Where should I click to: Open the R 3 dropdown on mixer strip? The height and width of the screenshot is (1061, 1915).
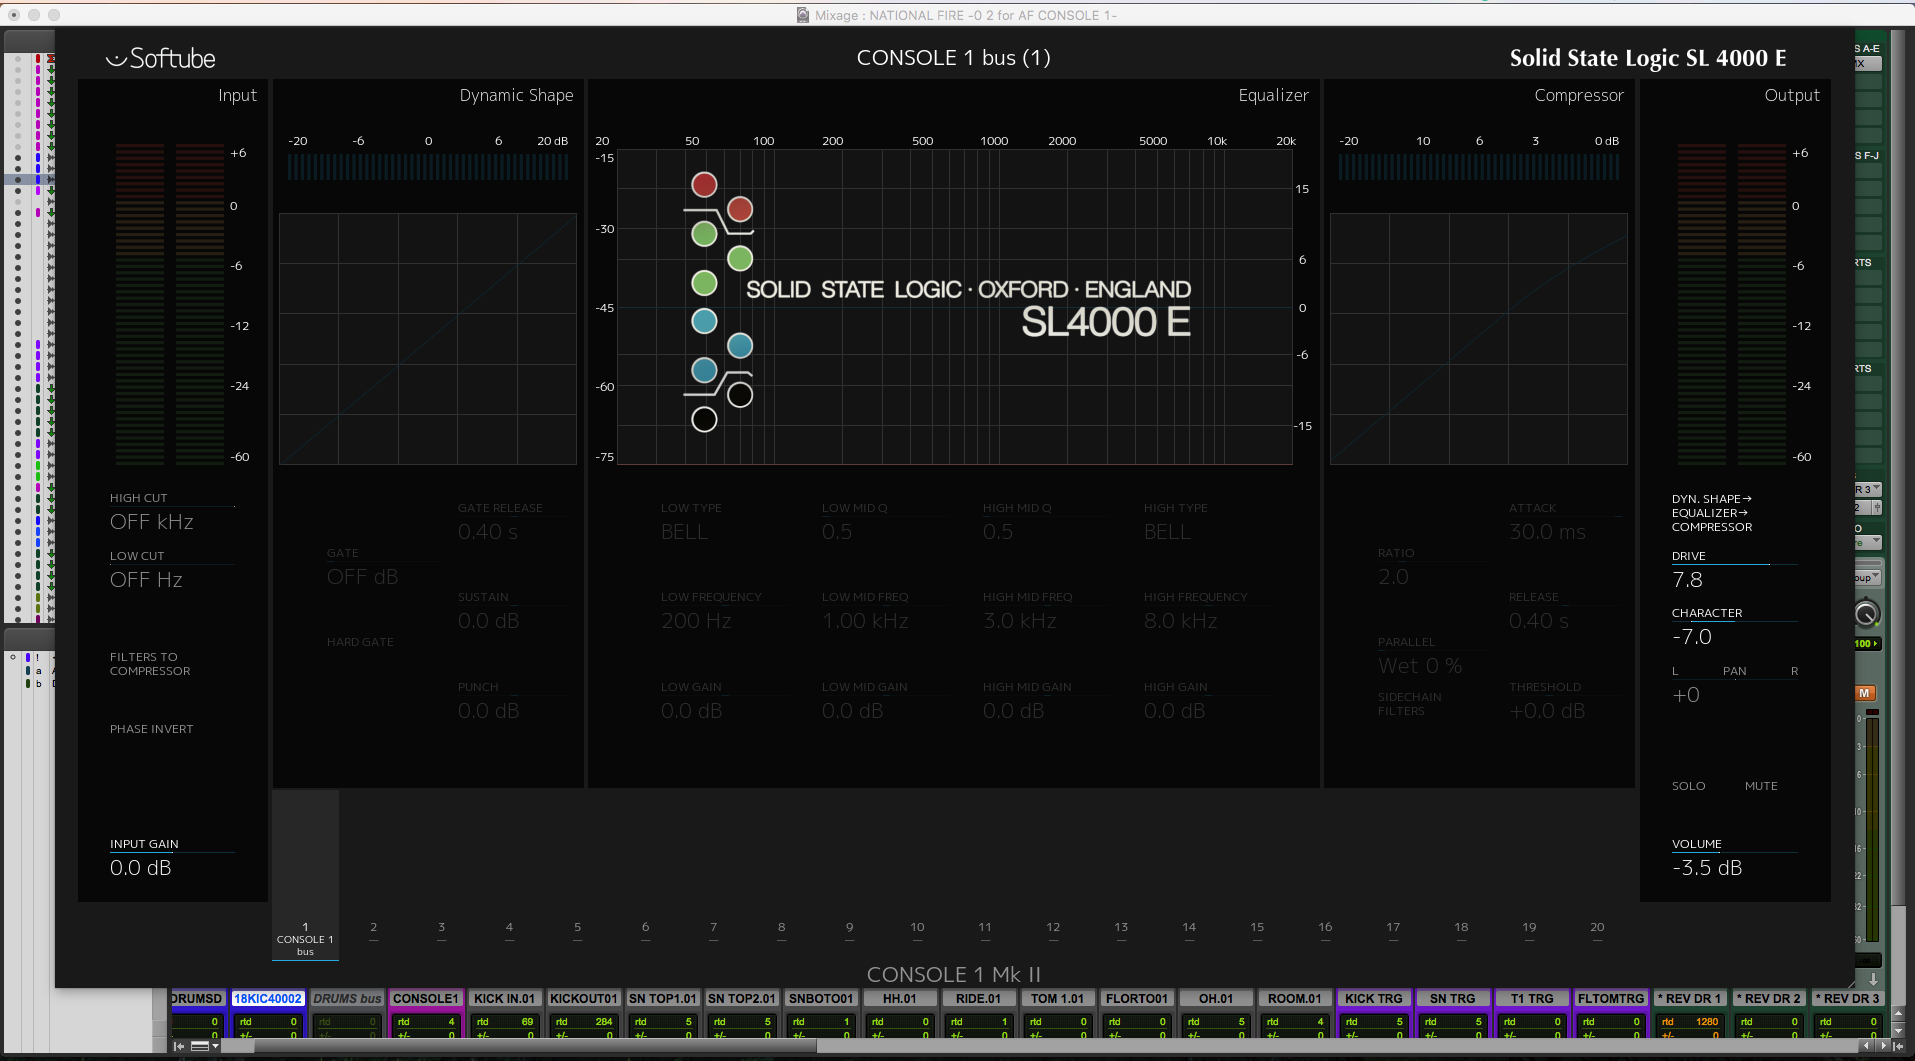pyautogui.click(x=1868, y=489)
